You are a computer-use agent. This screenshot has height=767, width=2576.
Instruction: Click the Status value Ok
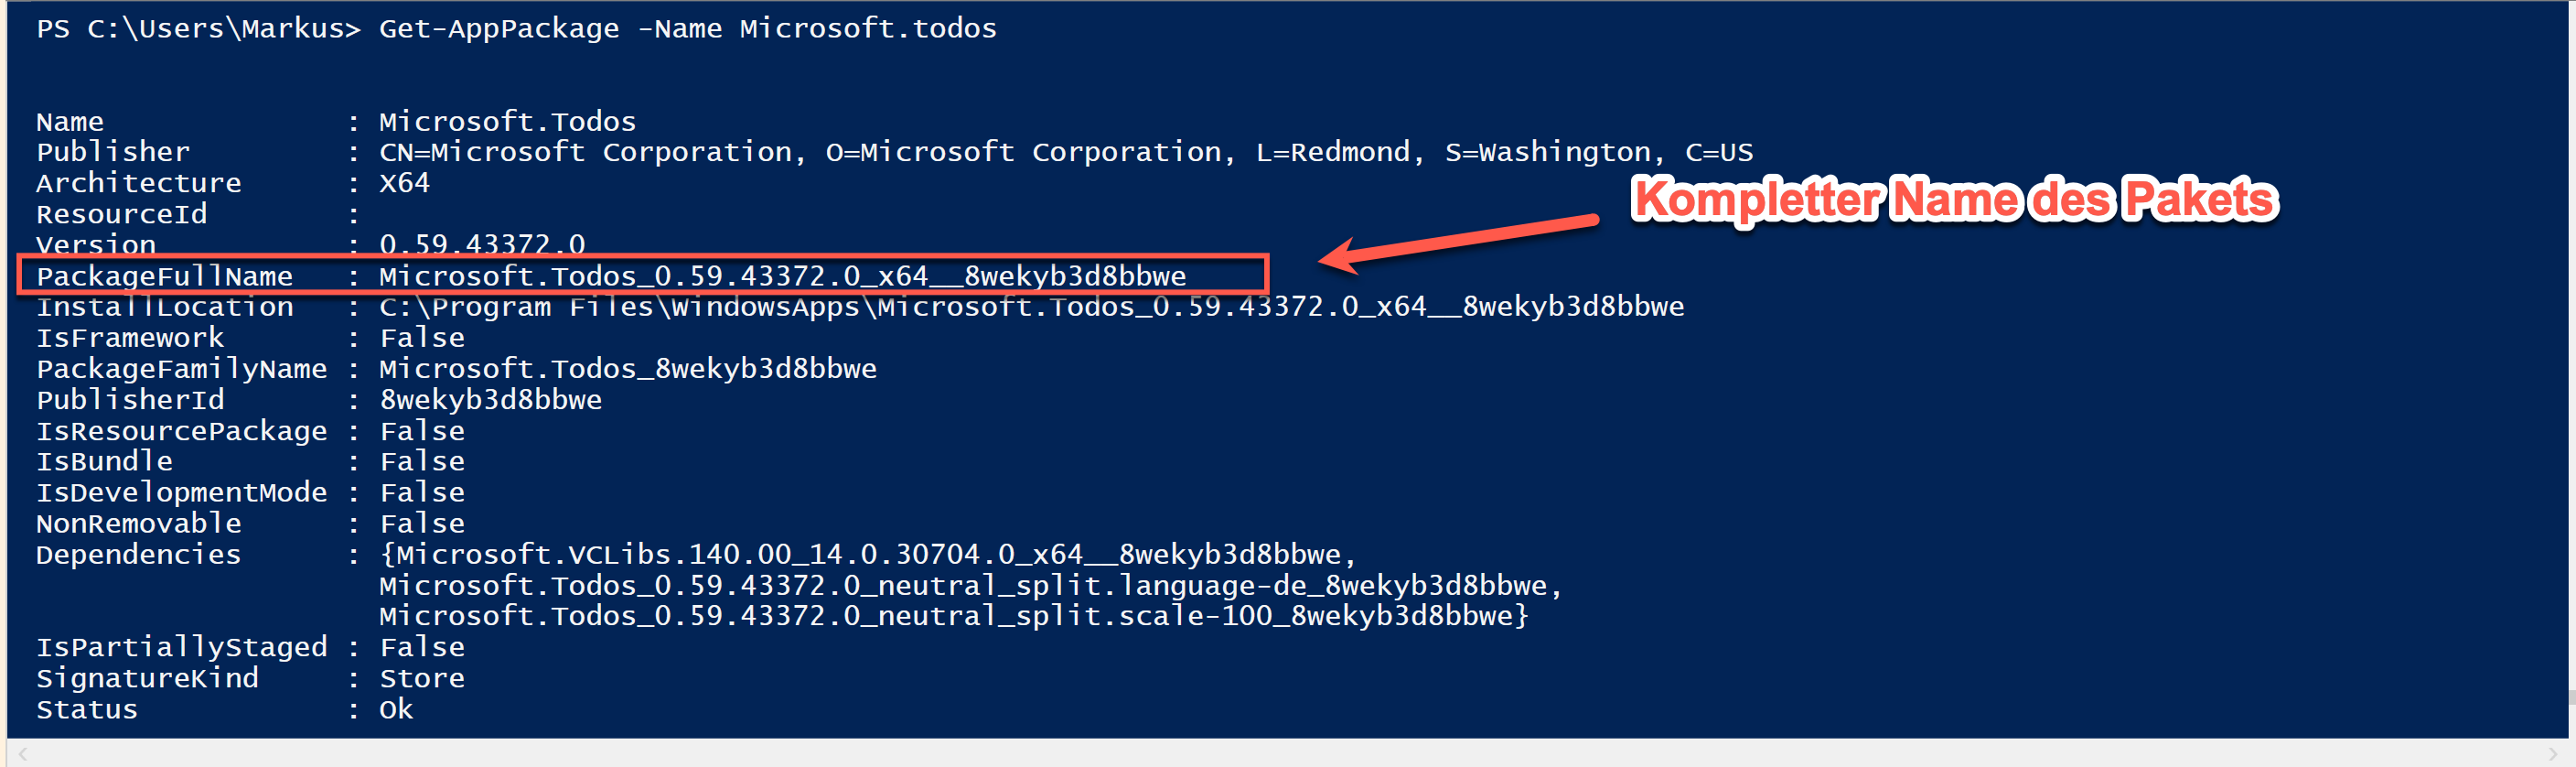point(395,709)
